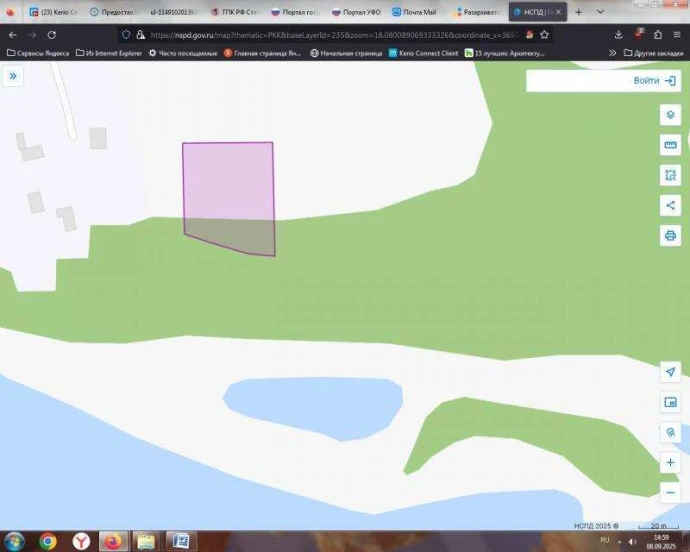Open the Сервисы Яндекса bookmarks folder
Image resolution: width=690 pixels, height=552 pixels.
[38, 53]
